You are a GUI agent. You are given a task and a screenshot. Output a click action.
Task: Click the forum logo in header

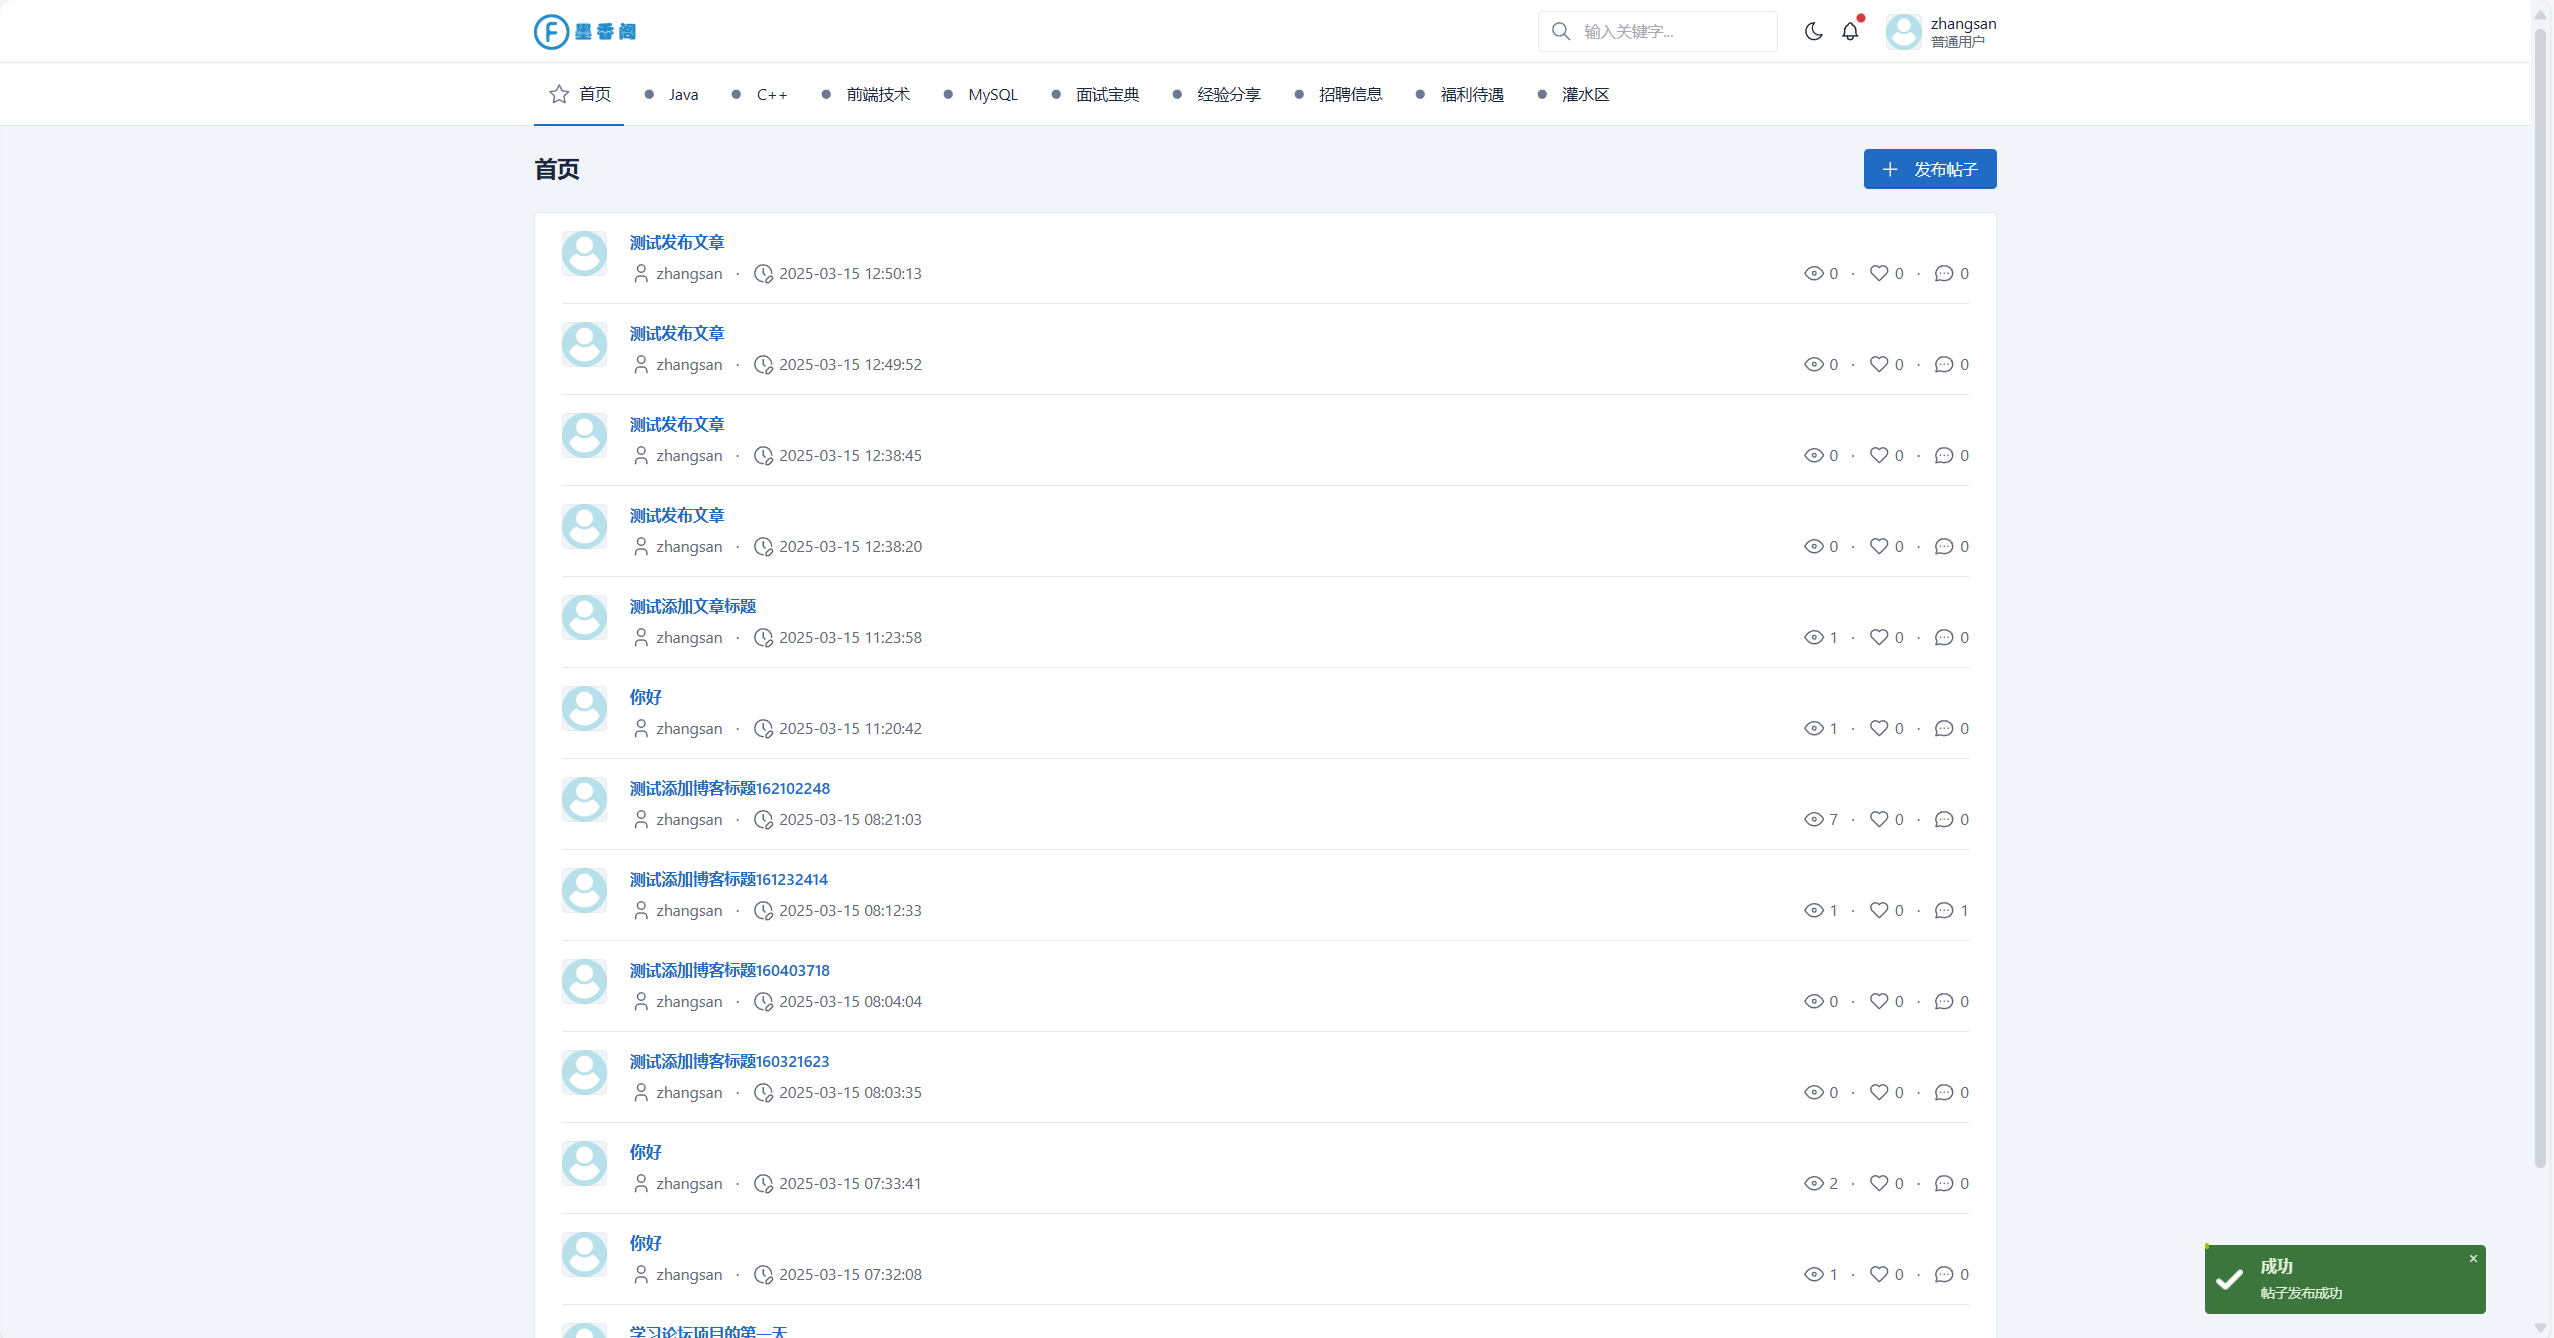coord(585,31)
